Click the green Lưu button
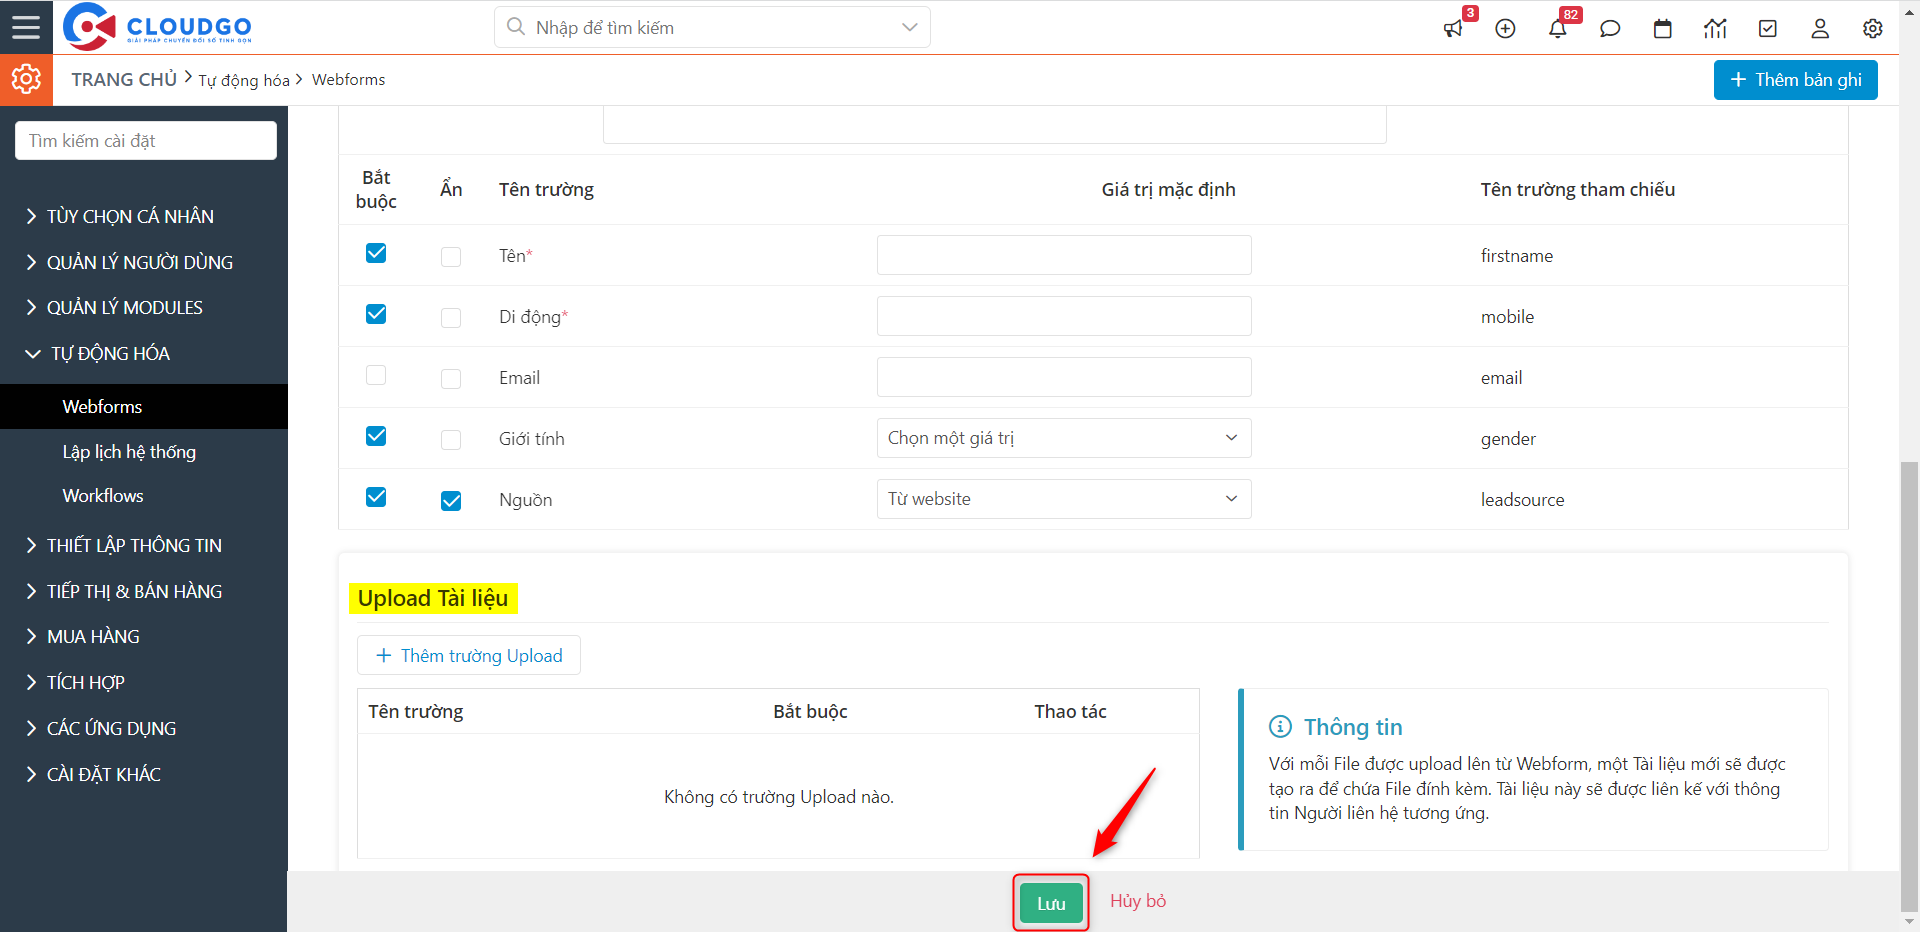The height and width of the screenshot is (932, 1920). click(1050, 903)
